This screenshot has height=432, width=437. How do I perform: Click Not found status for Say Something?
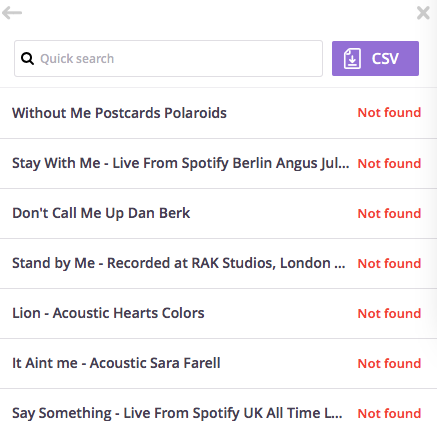pyautogui.click(x=389, y=413)
